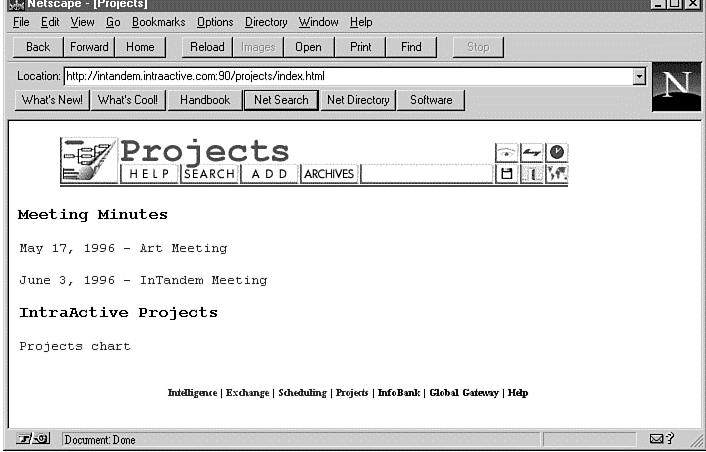Click the Netscape N logo
The image size is (706, 452).
pyautogui.click(x=675, y=87)
